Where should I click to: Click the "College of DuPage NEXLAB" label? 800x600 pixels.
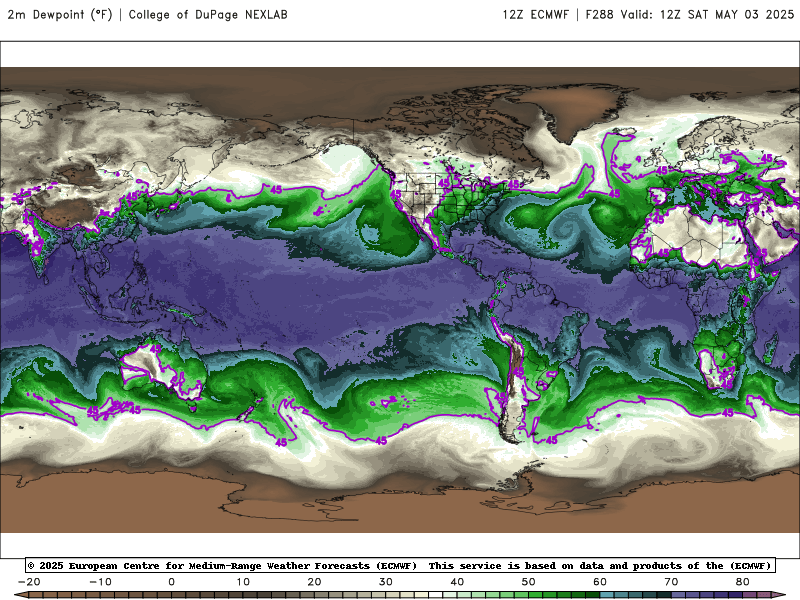pos(208,14)
